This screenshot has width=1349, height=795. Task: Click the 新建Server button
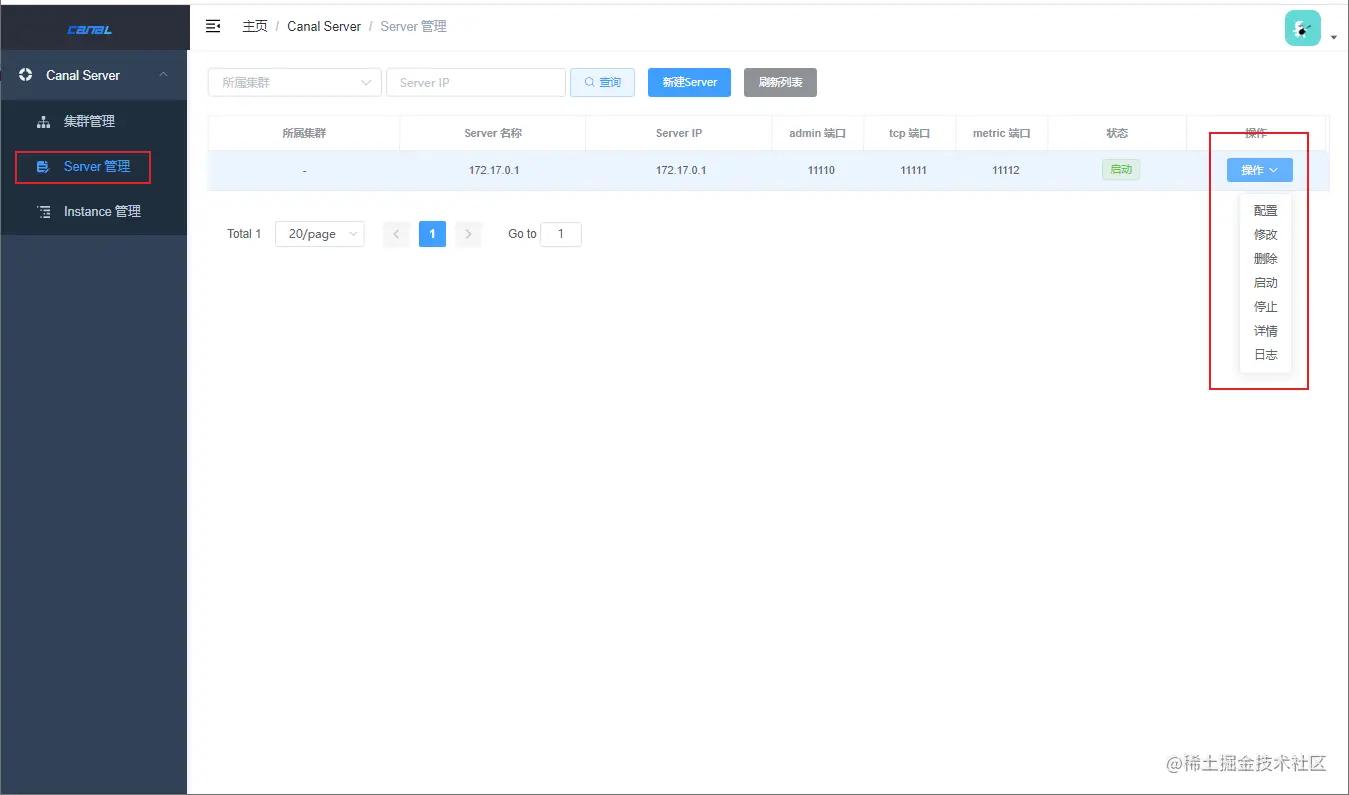pyautogui.click(x=689, y=82)
